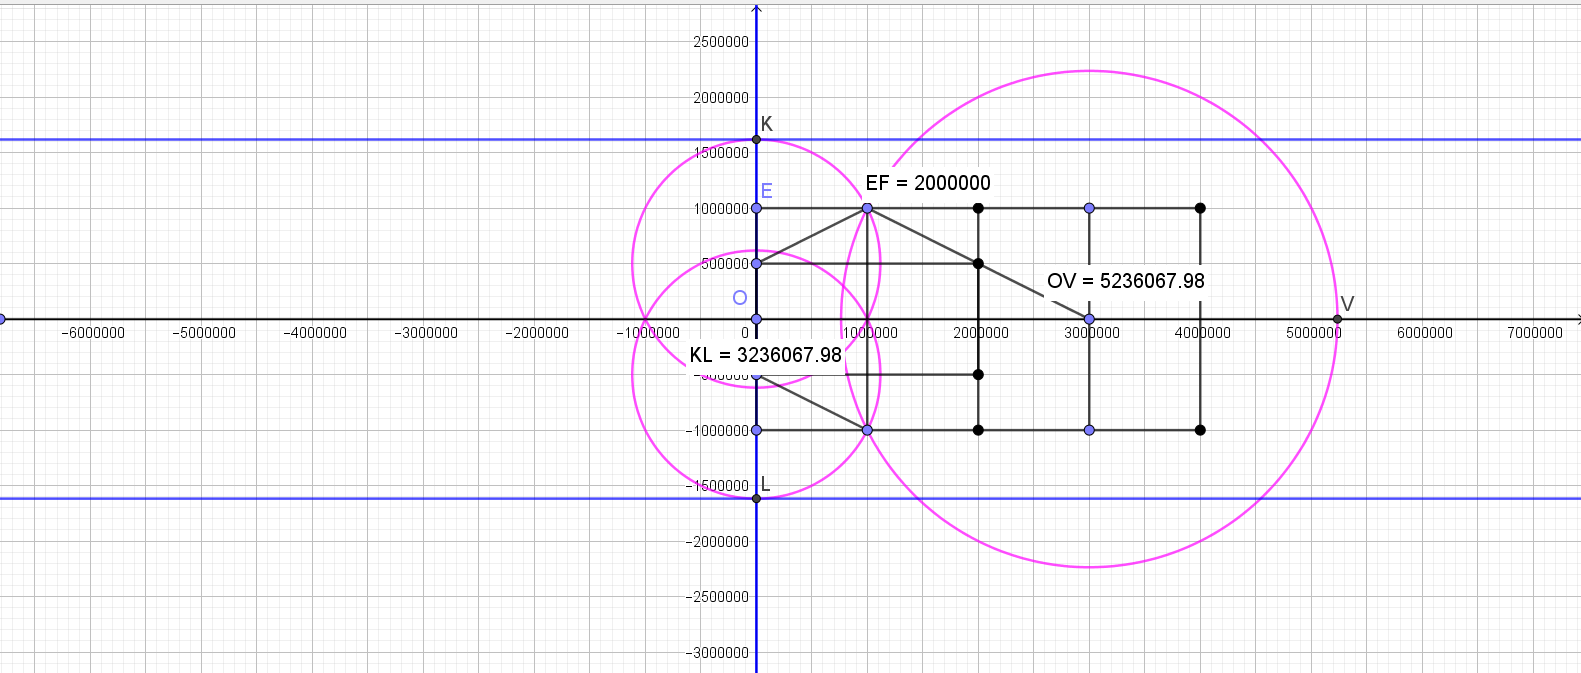Select point L on the lower blue line
The image size is (1581, 673).
coord(756,498)
